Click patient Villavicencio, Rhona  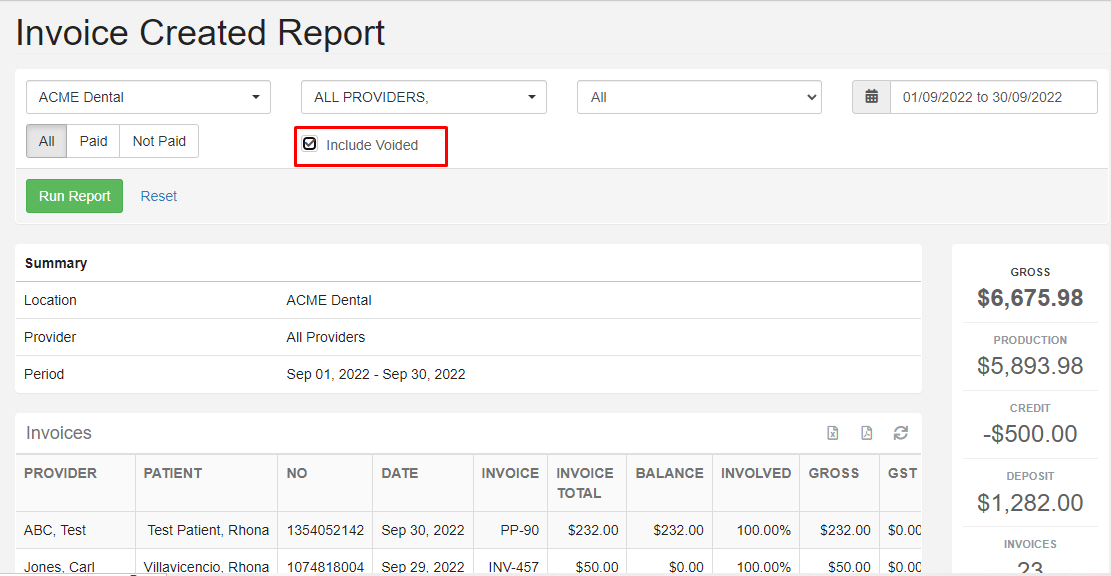click(206, 567)
